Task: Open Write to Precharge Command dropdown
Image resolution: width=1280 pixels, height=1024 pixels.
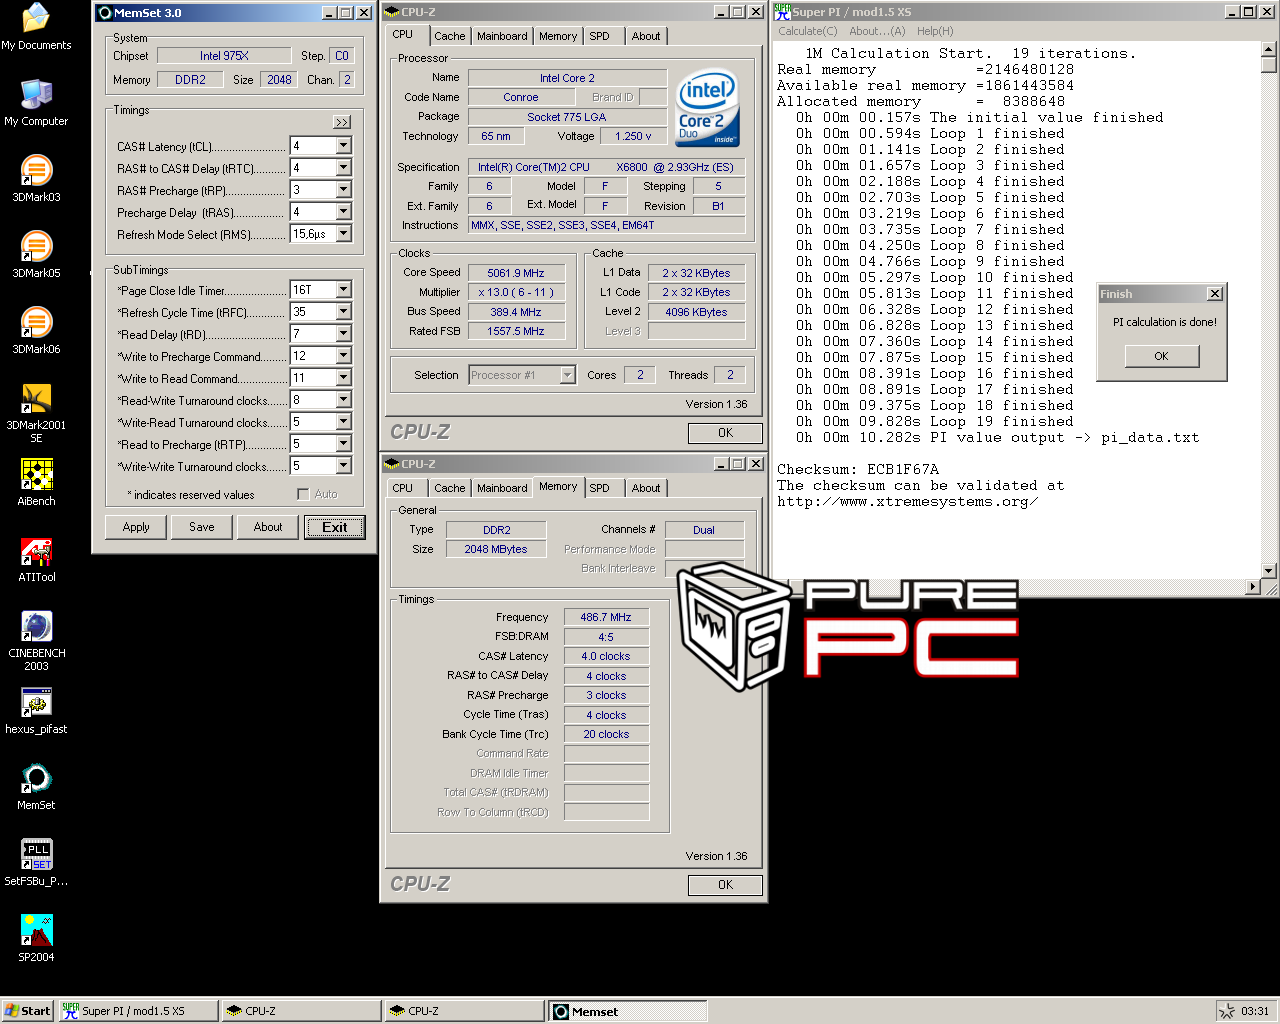Action: [x=344, y=356]
